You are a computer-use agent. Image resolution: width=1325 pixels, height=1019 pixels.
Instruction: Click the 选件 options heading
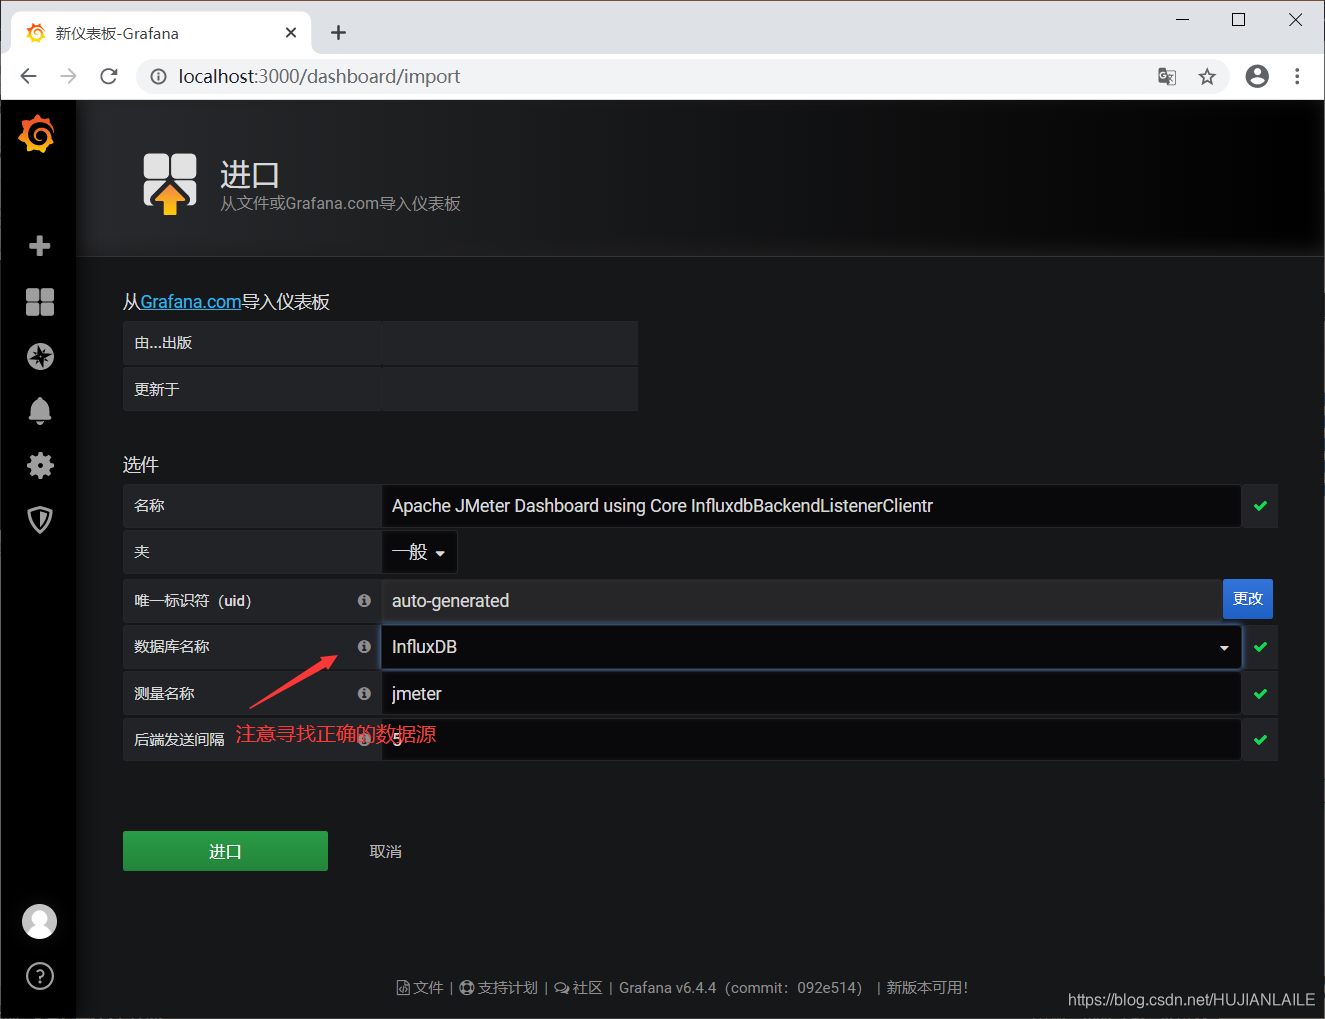tap(141, 465)
